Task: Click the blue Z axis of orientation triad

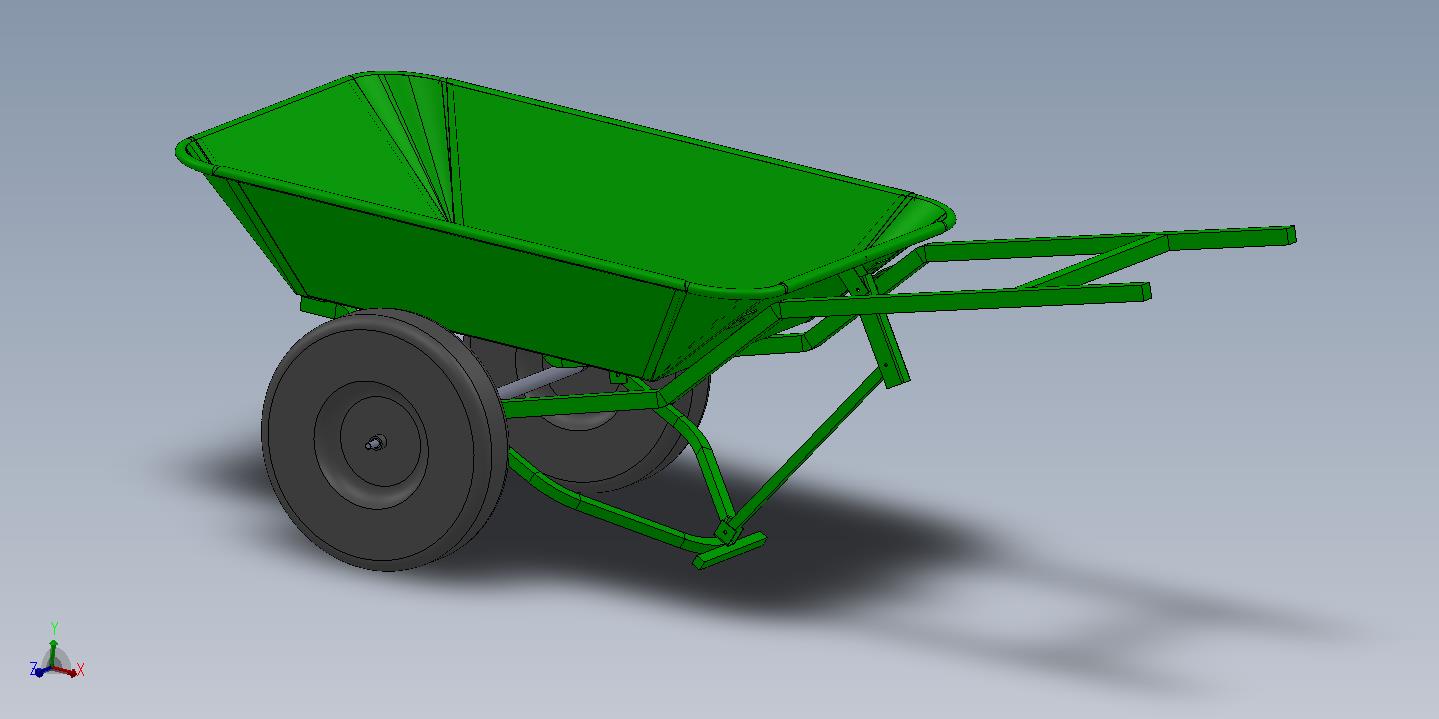Action: click(x=41, y=670)
